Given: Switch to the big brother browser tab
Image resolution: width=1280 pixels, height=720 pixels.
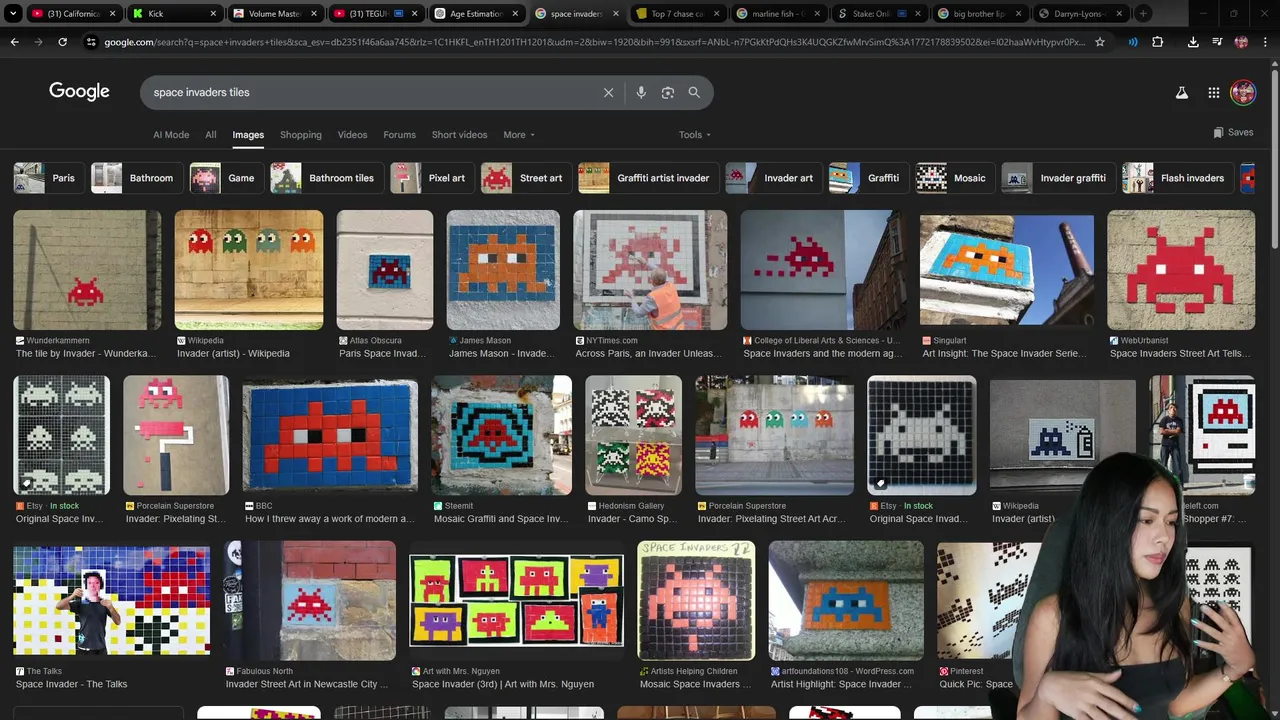Looking at the screenshot, I should 979,14.
